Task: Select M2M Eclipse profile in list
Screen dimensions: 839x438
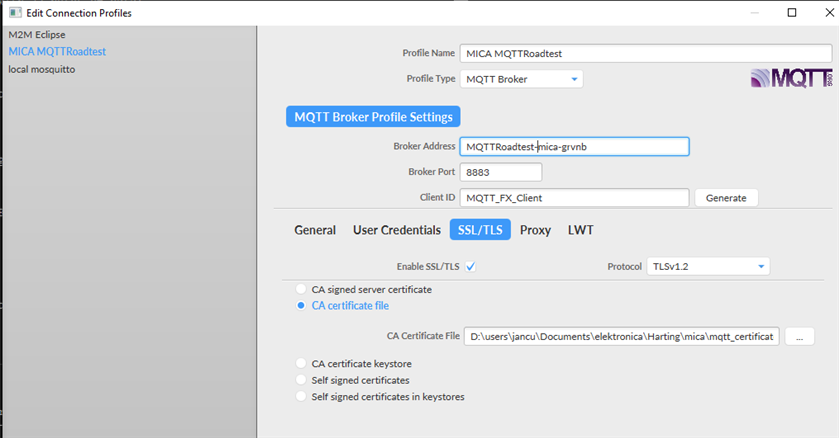Action: [37, 35]
